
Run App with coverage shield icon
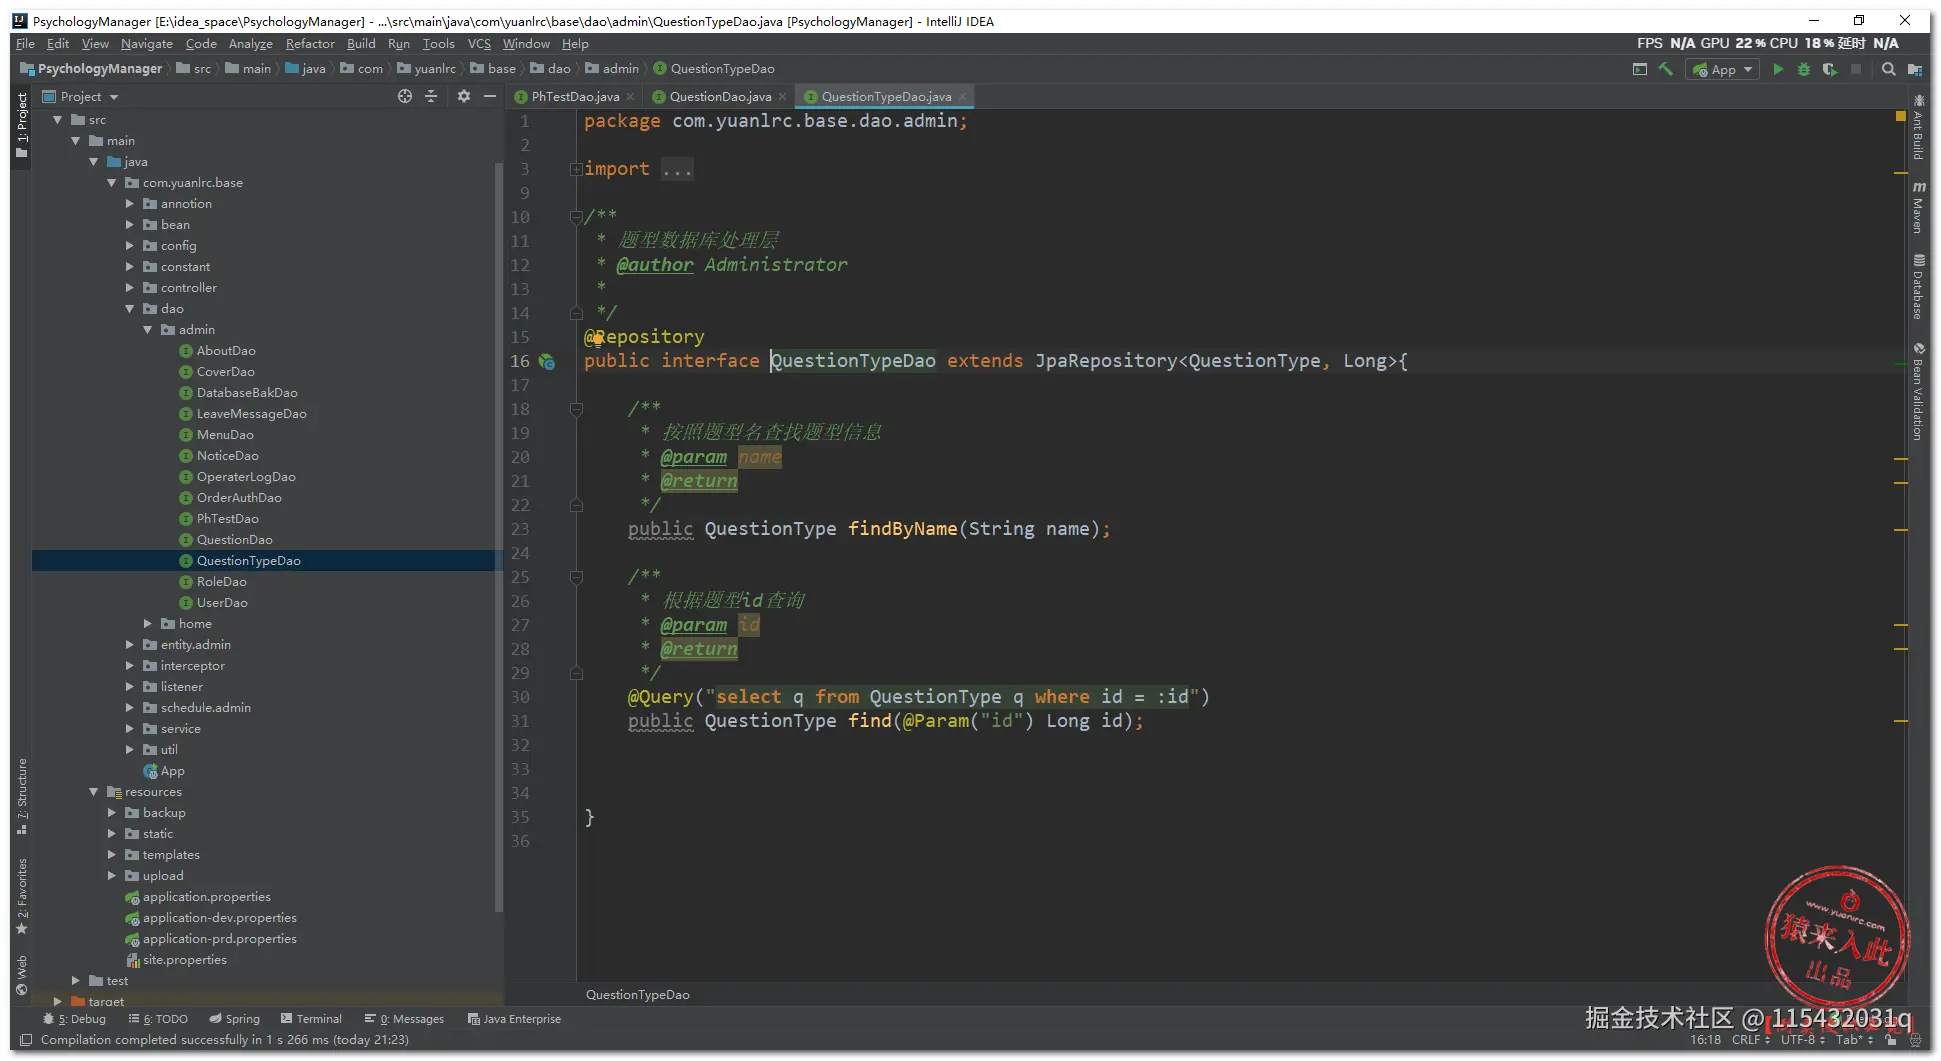pos(1829,69)
